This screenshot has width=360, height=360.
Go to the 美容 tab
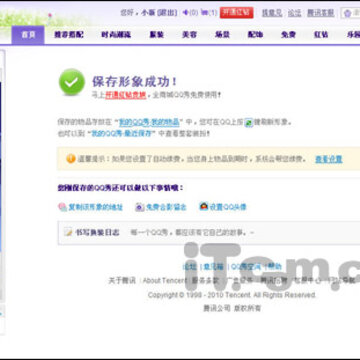coord(189,35)
